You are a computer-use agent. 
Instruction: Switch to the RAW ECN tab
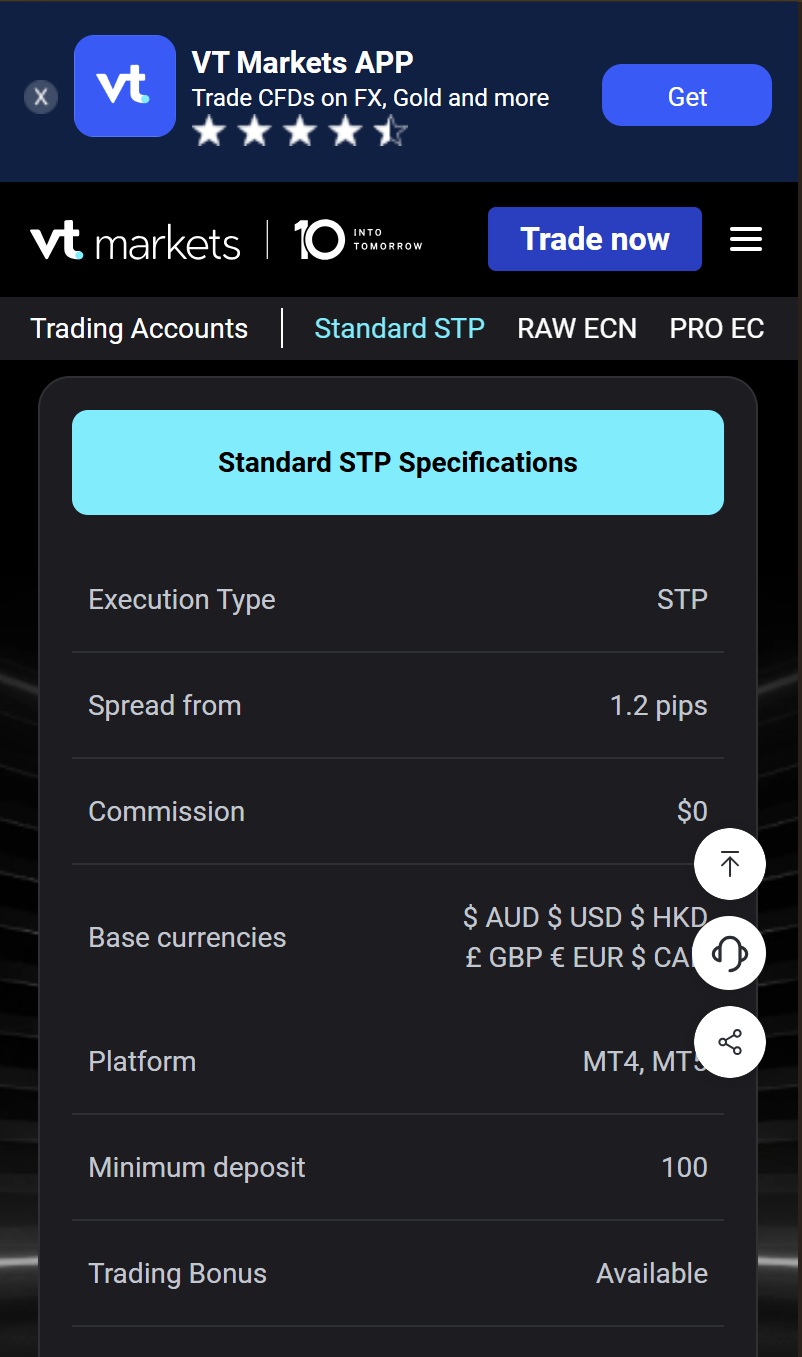coord(577,328)
